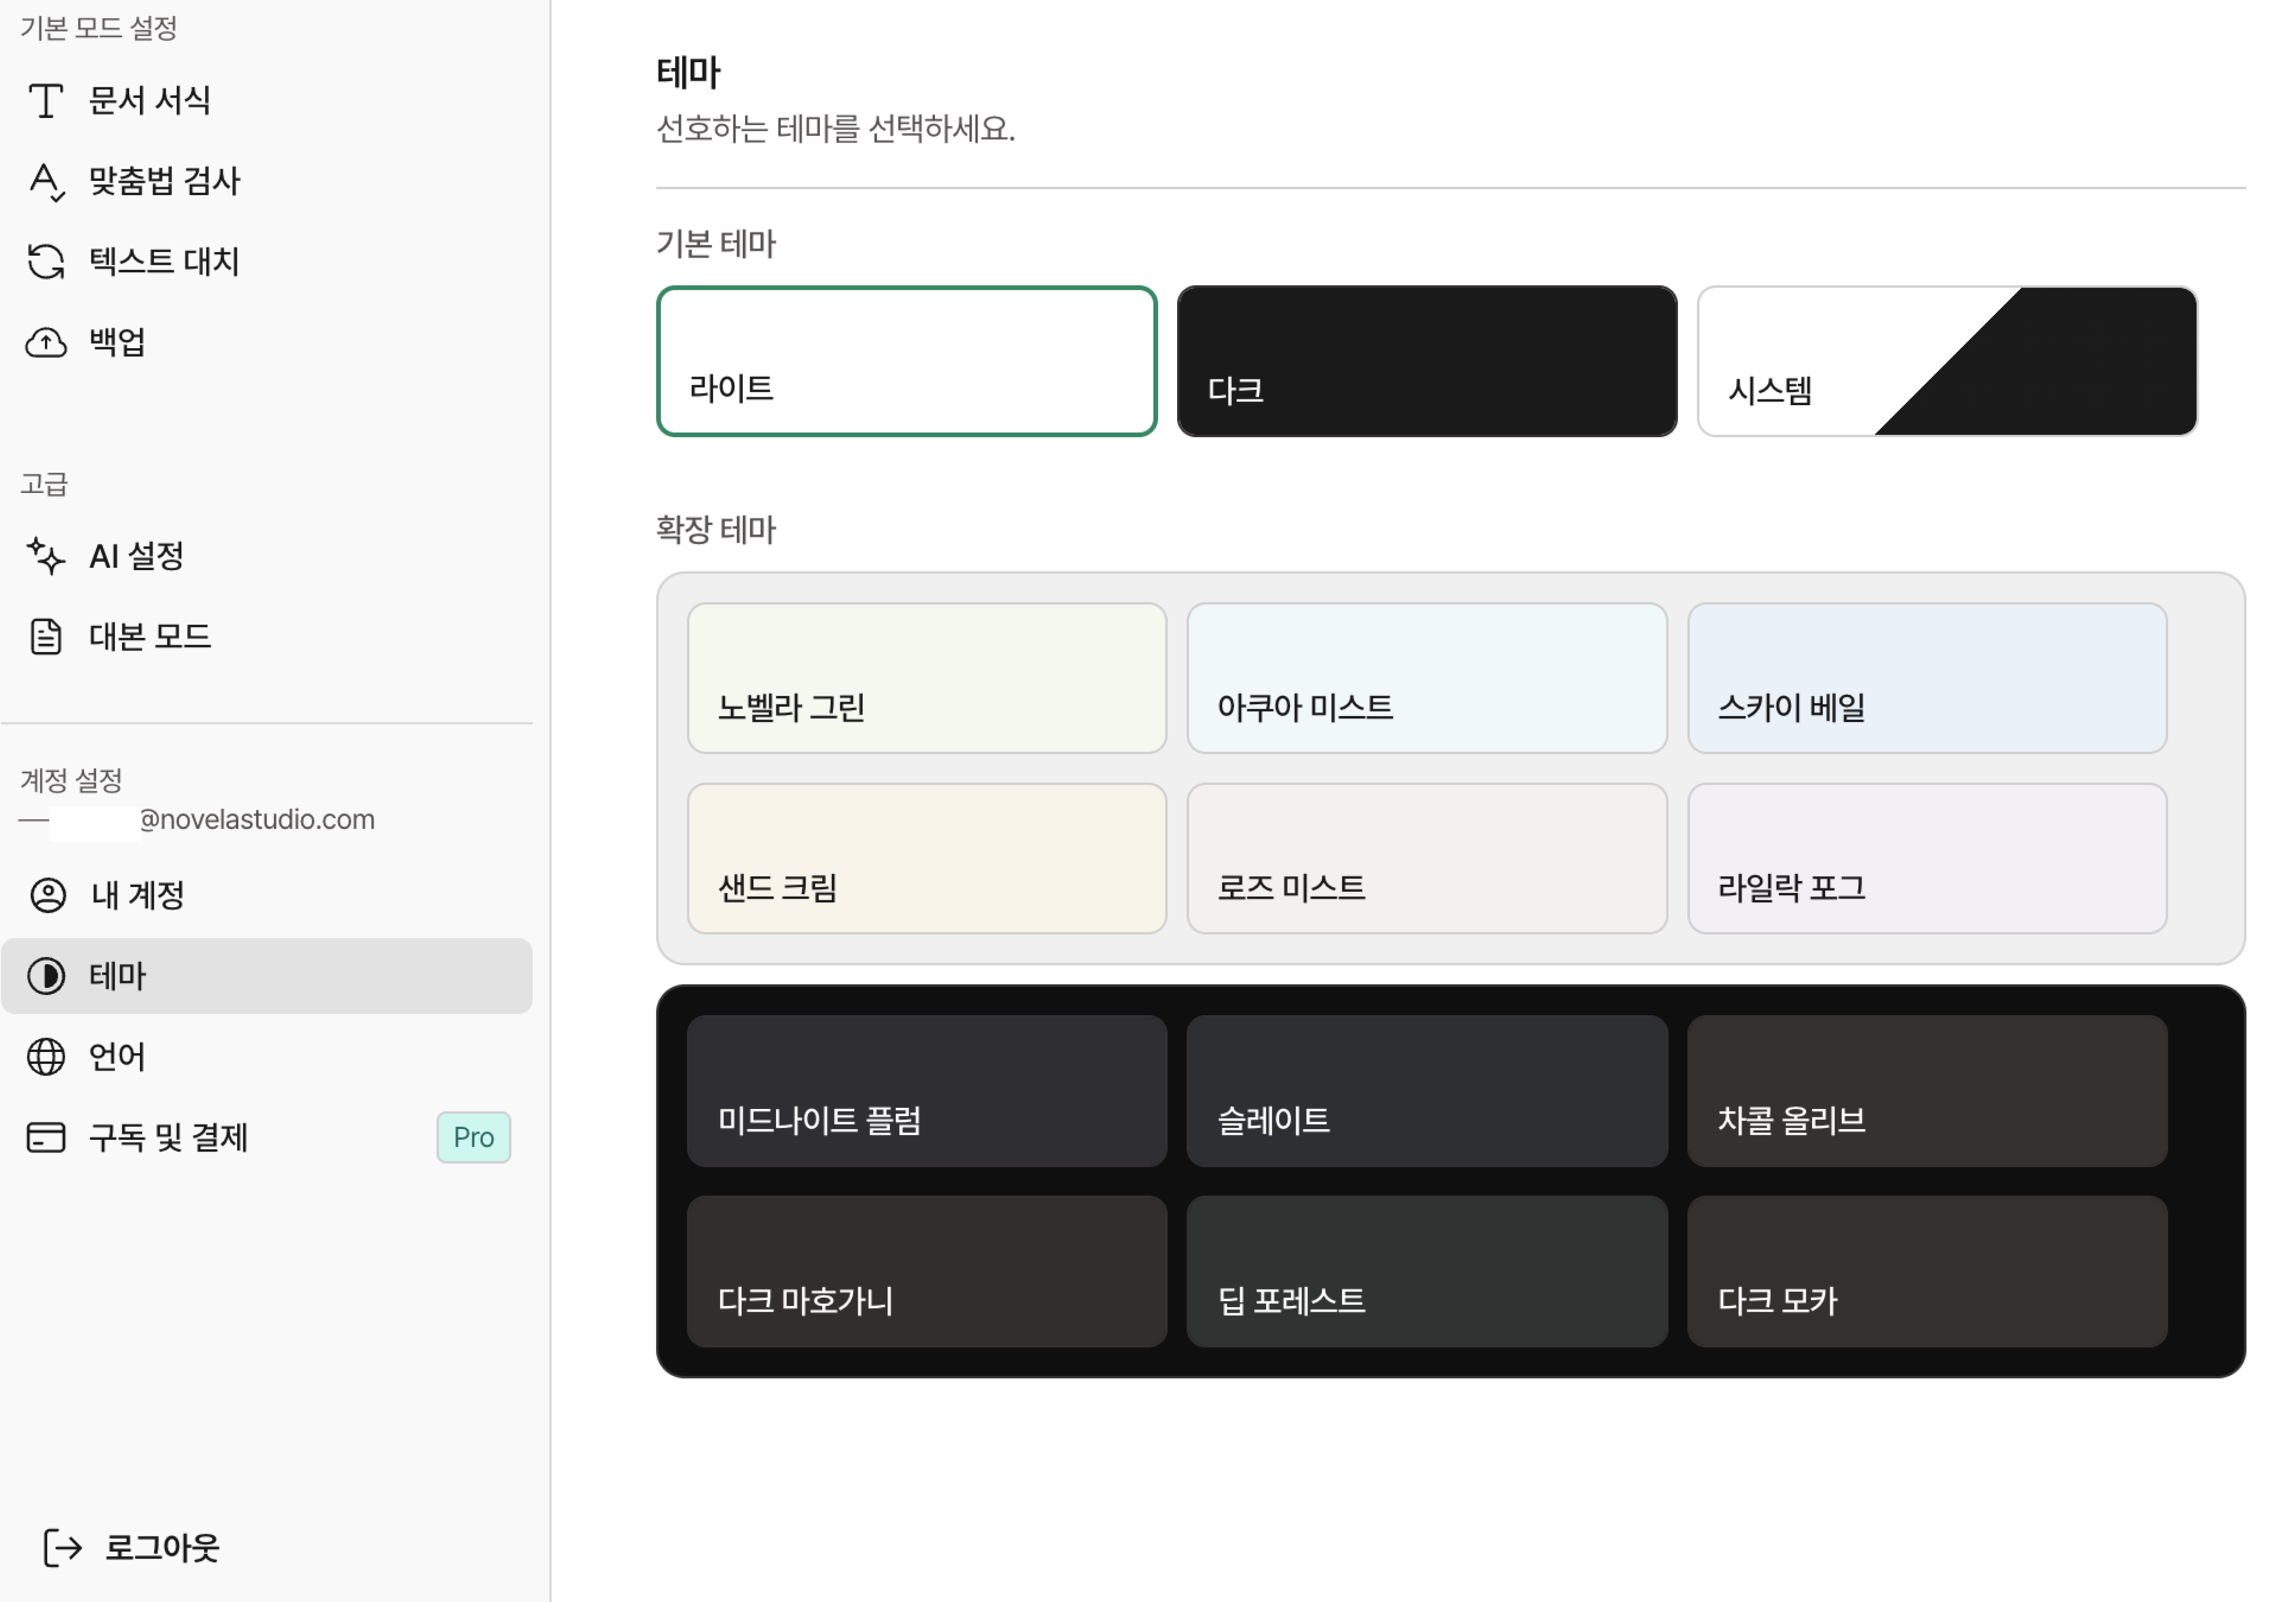Click the text replacement arrows icon
2296x1602 pixels.
coord(46,261)
